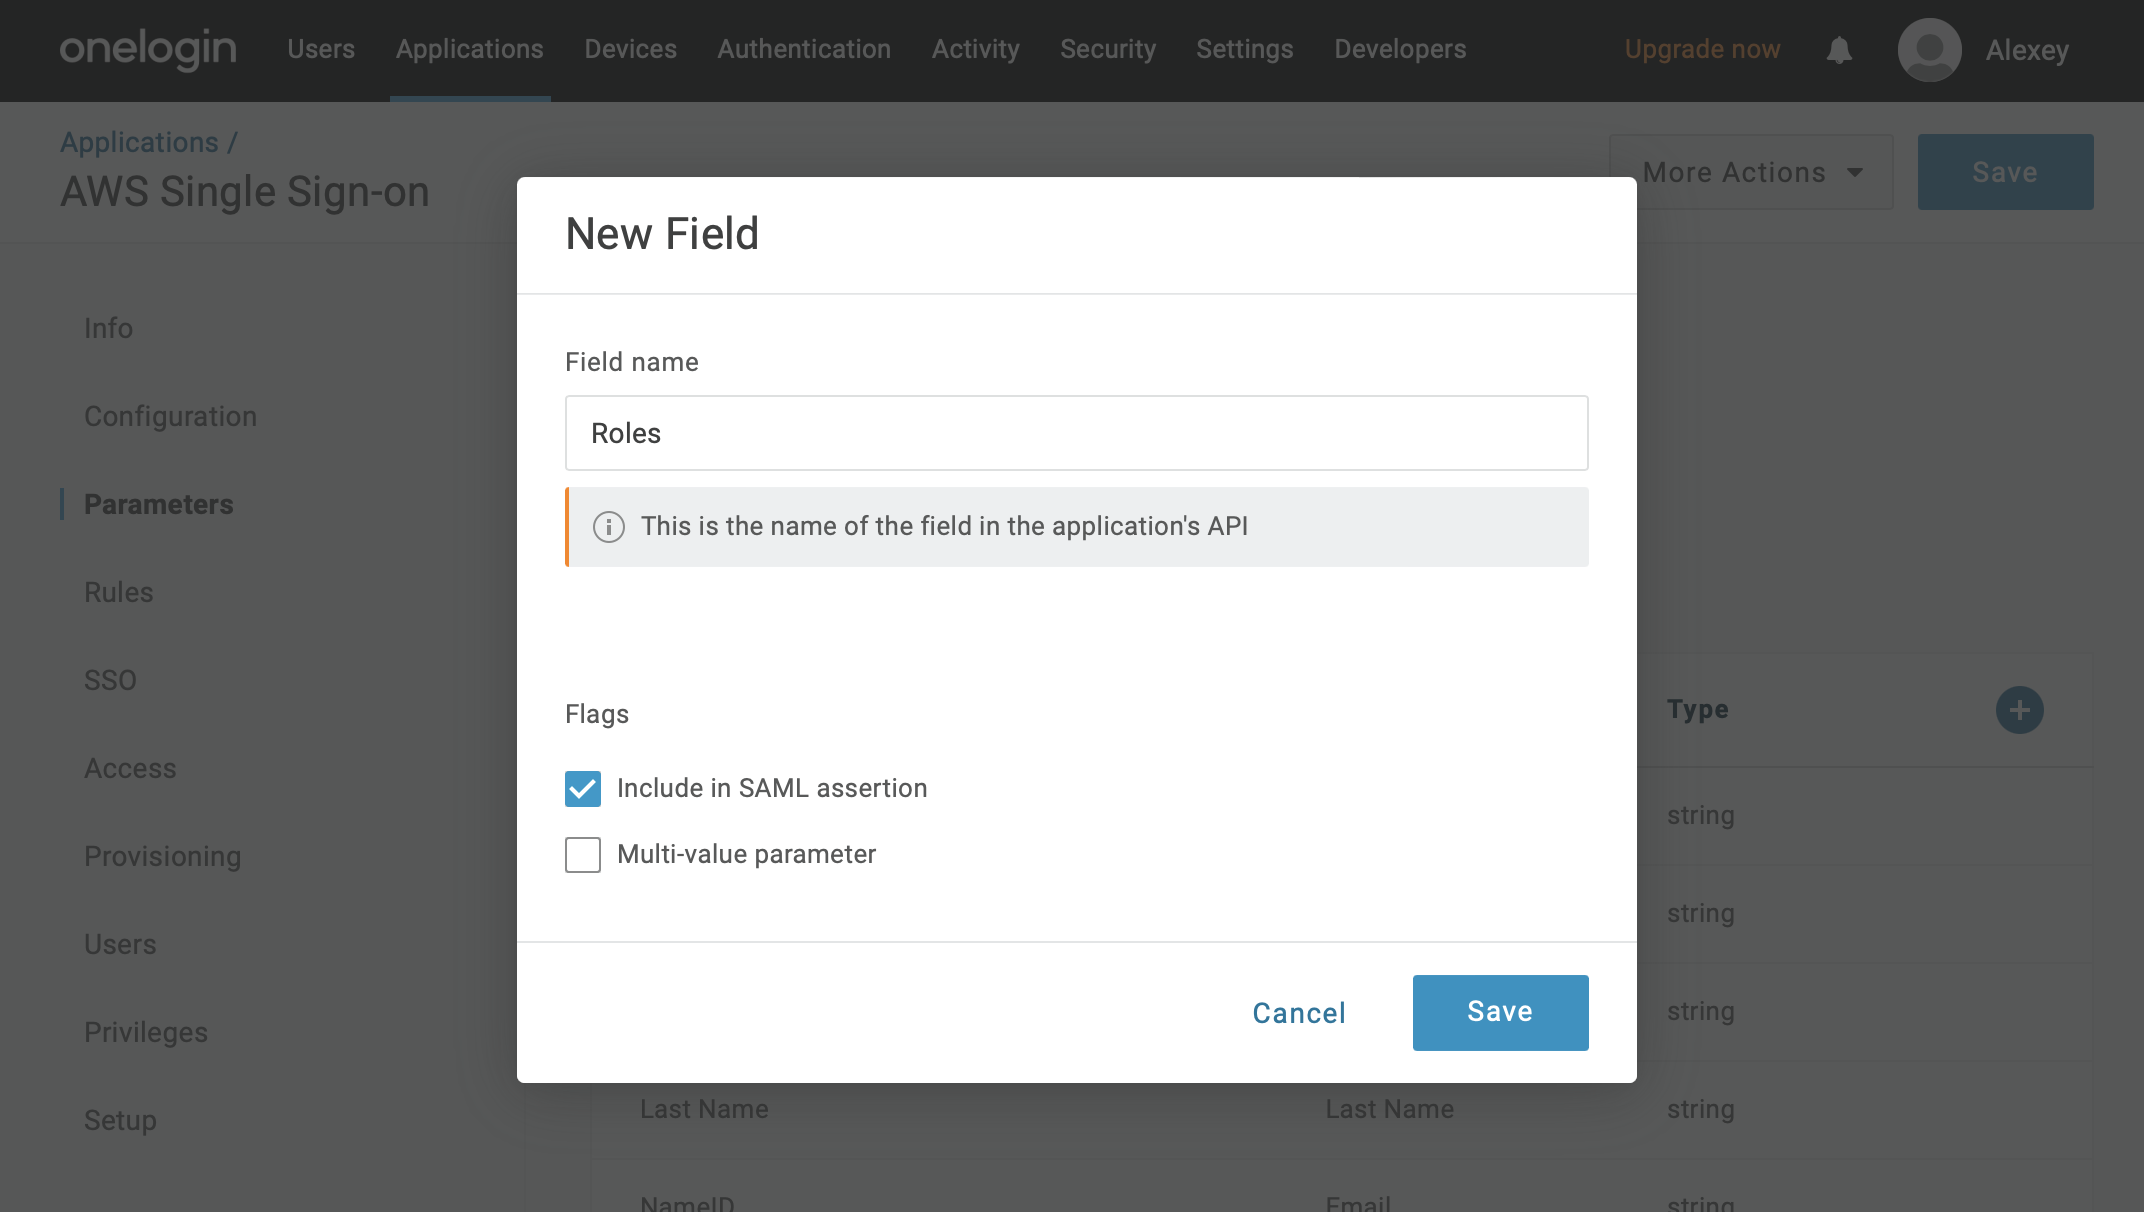The image size is (2144, 1212).
Task: Open the Developers menu
Action: pyautogui.click(x=1400, y=49)
